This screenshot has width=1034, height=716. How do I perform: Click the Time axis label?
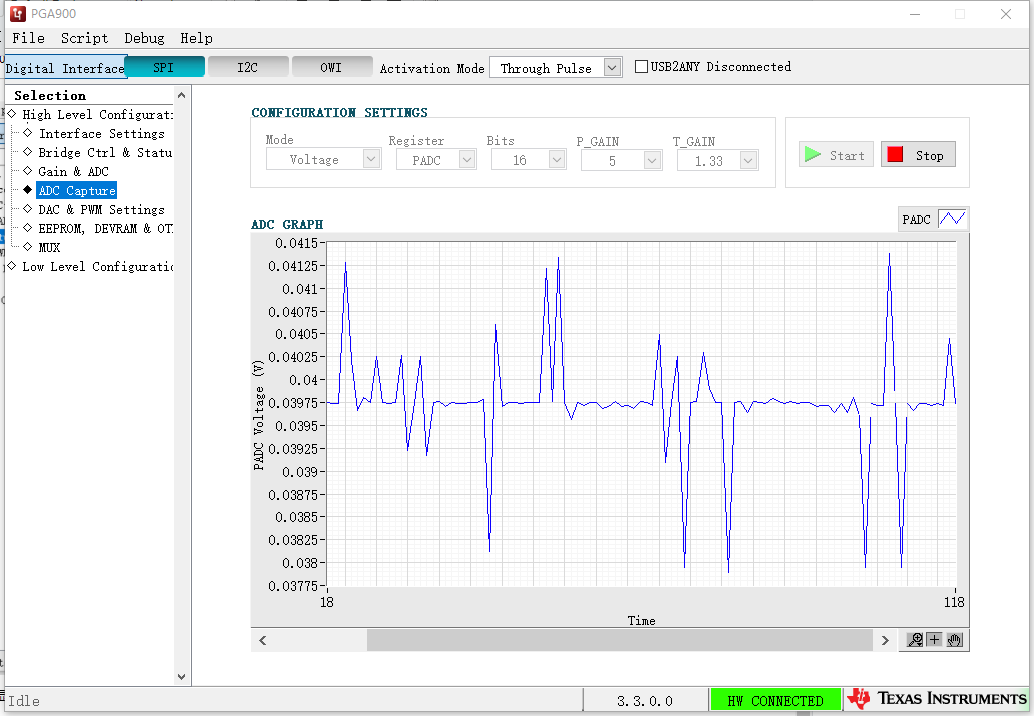tap(642, 620)
